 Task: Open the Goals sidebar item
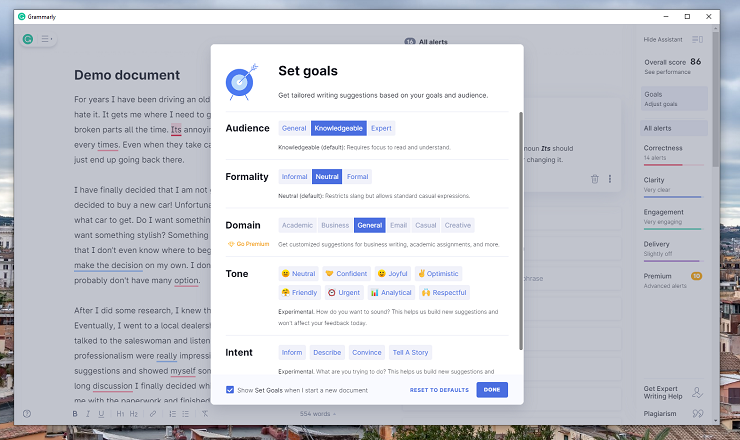pyautogui.click(x=674, y=99)
